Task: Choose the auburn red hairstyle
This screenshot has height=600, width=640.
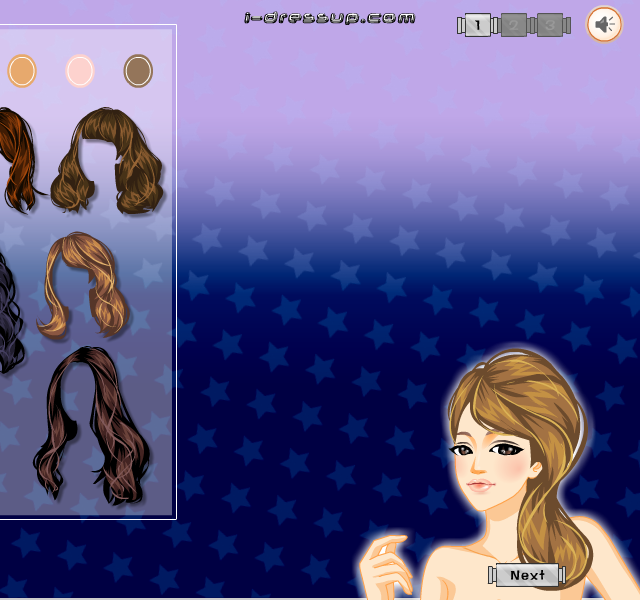Action: tap(18, 160)
